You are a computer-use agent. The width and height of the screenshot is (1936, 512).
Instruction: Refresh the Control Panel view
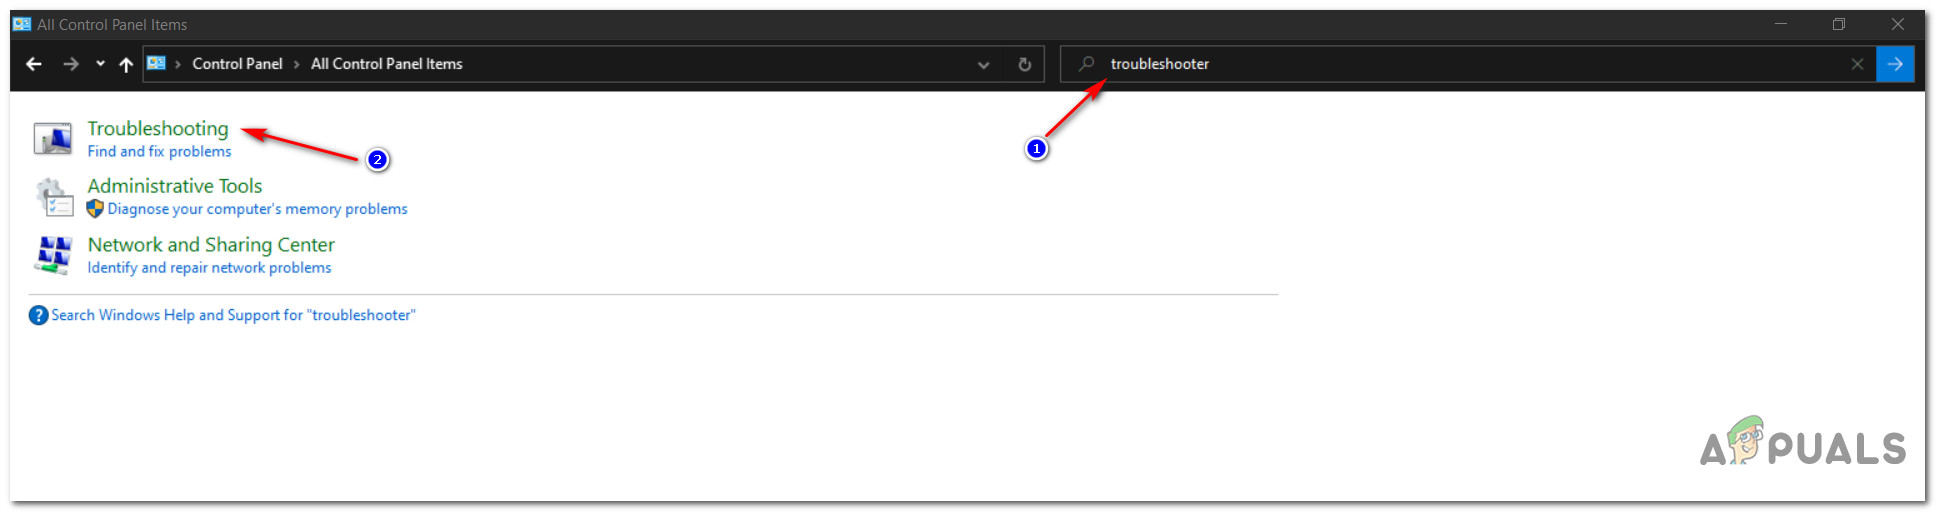1024,64
